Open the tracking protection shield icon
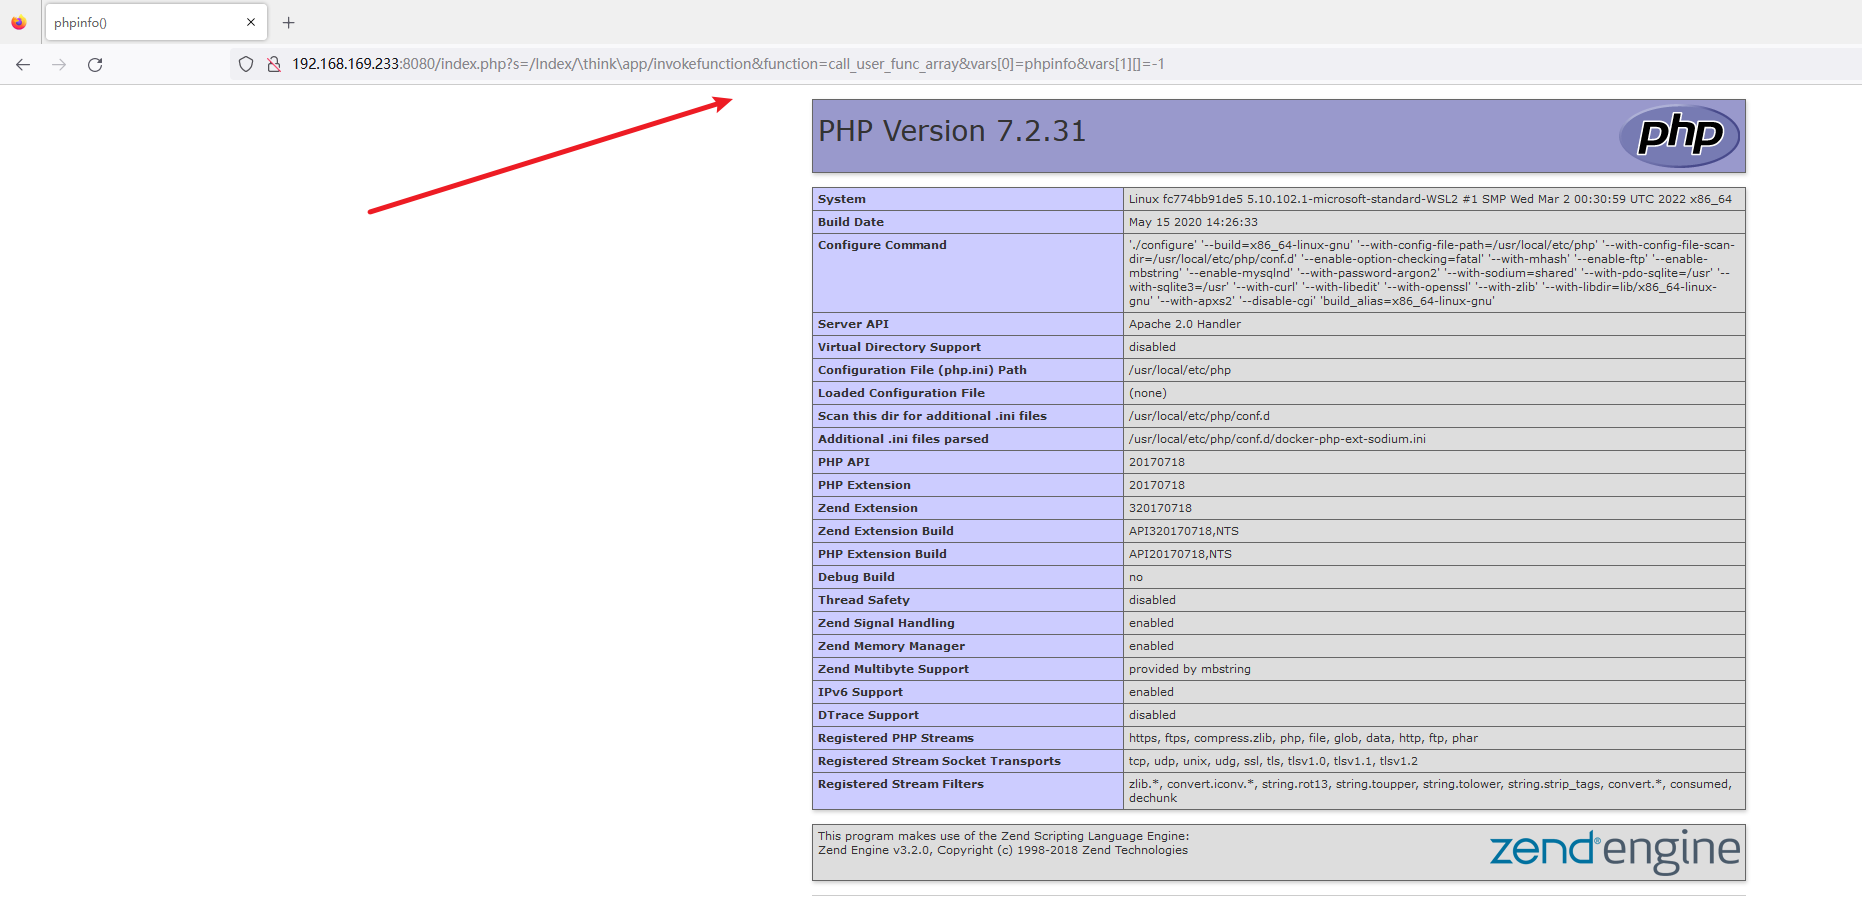The height and width of the screenshot is (897, 1862). pyautogui.click(x=246, y=64)
